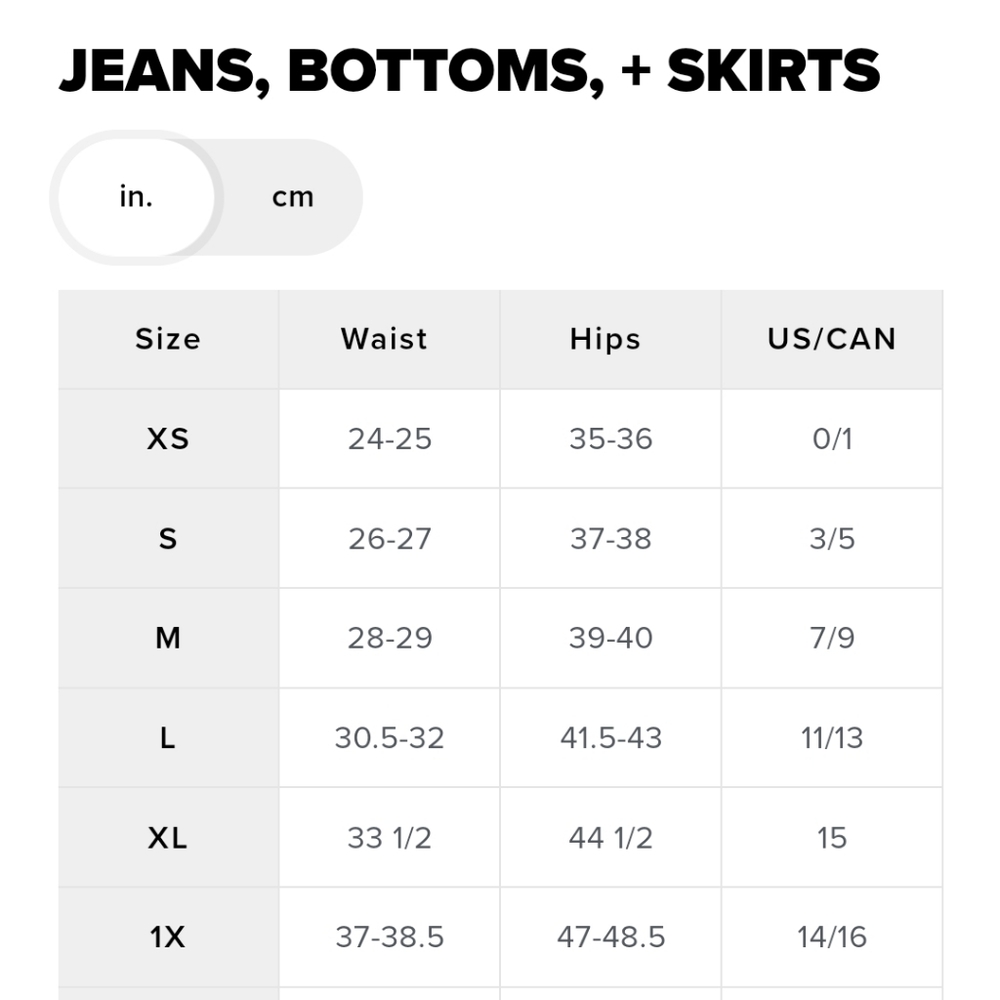Click the Jeans, Bottoms, + Skirts heading
Viewport: 1000px width, 1000px height.
pos(469,71)
